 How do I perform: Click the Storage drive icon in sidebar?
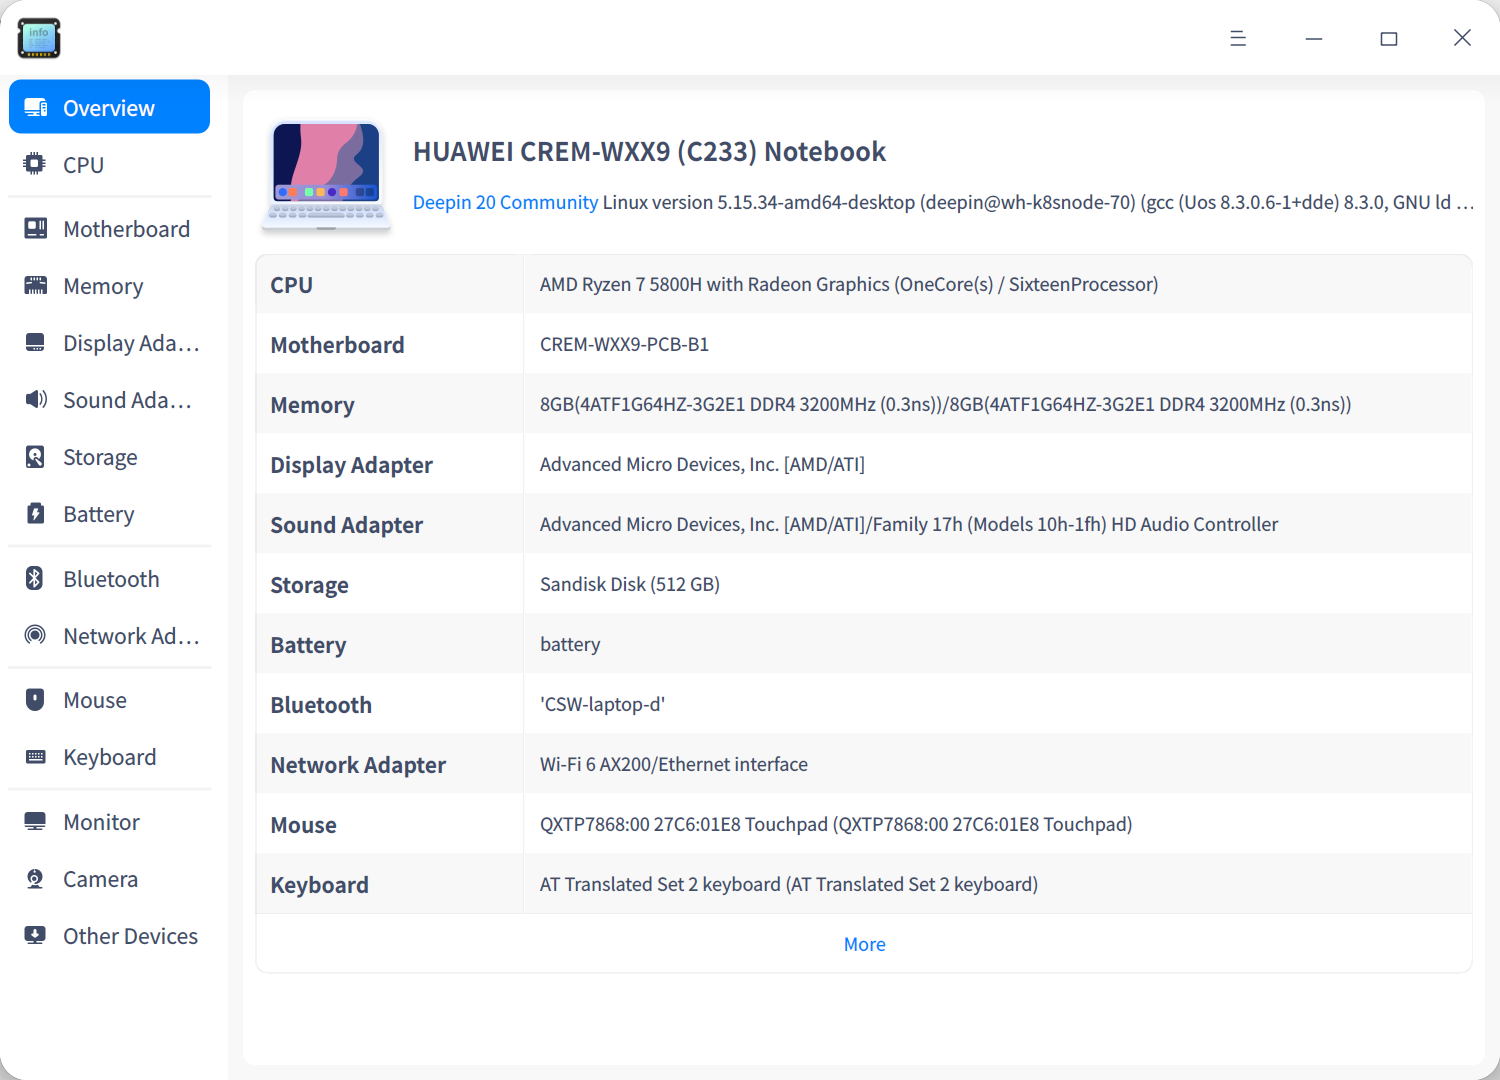[35, 457]
